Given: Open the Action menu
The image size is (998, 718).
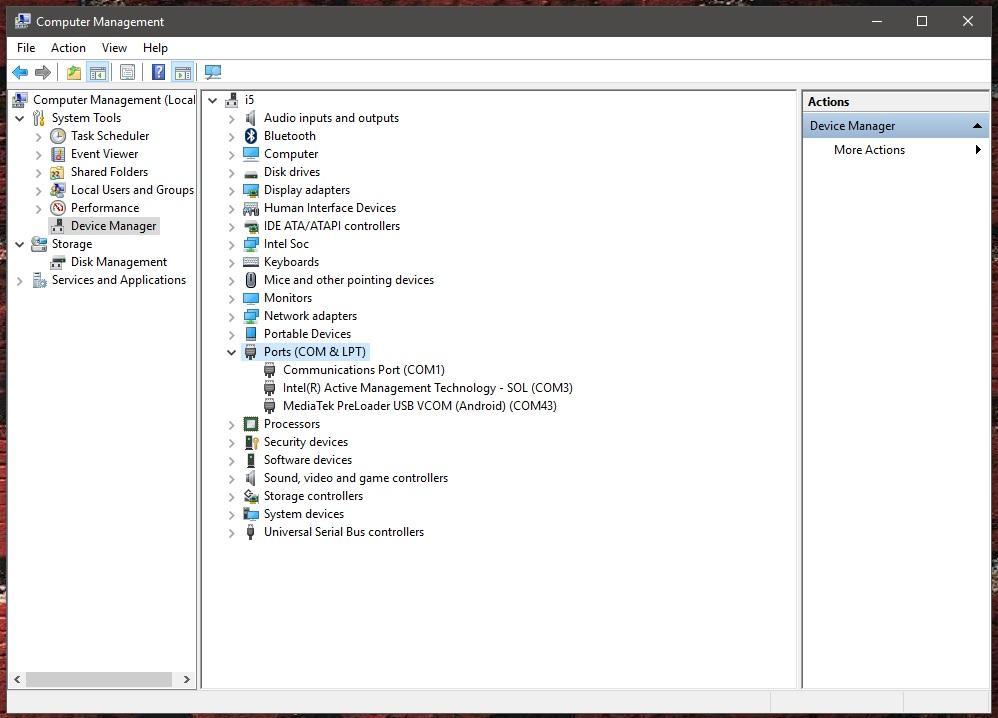Looking at the screenshot, I should click(68, 47).
